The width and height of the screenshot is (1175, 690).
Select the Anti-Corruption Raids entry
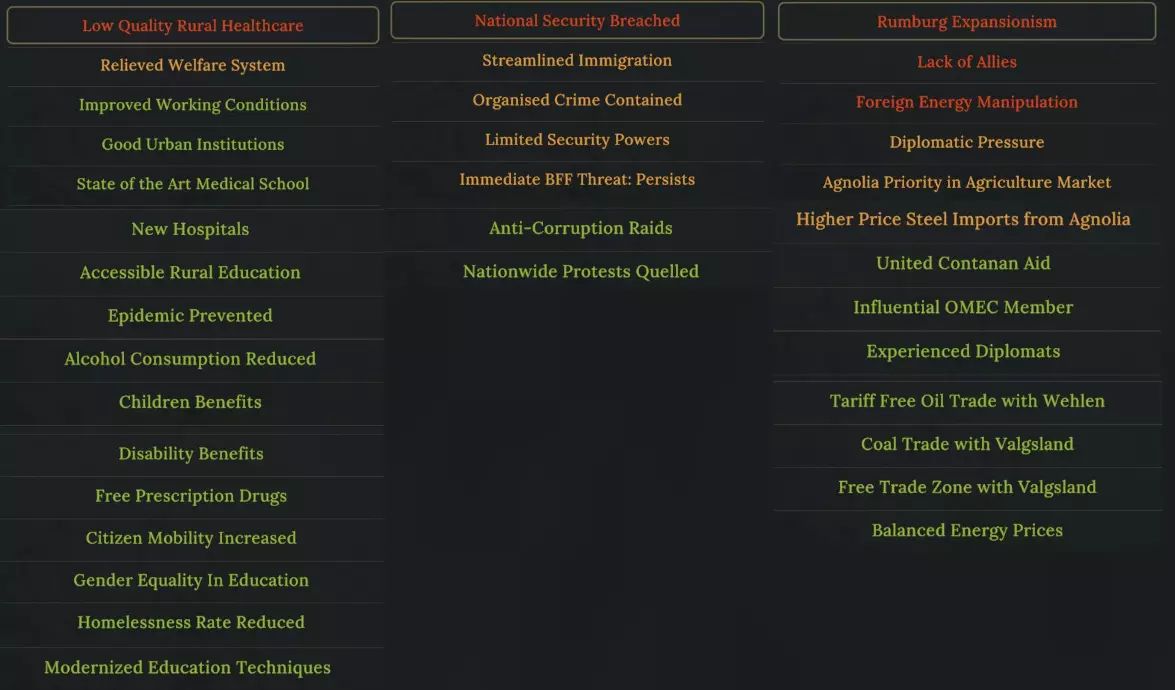pos(580,228)
